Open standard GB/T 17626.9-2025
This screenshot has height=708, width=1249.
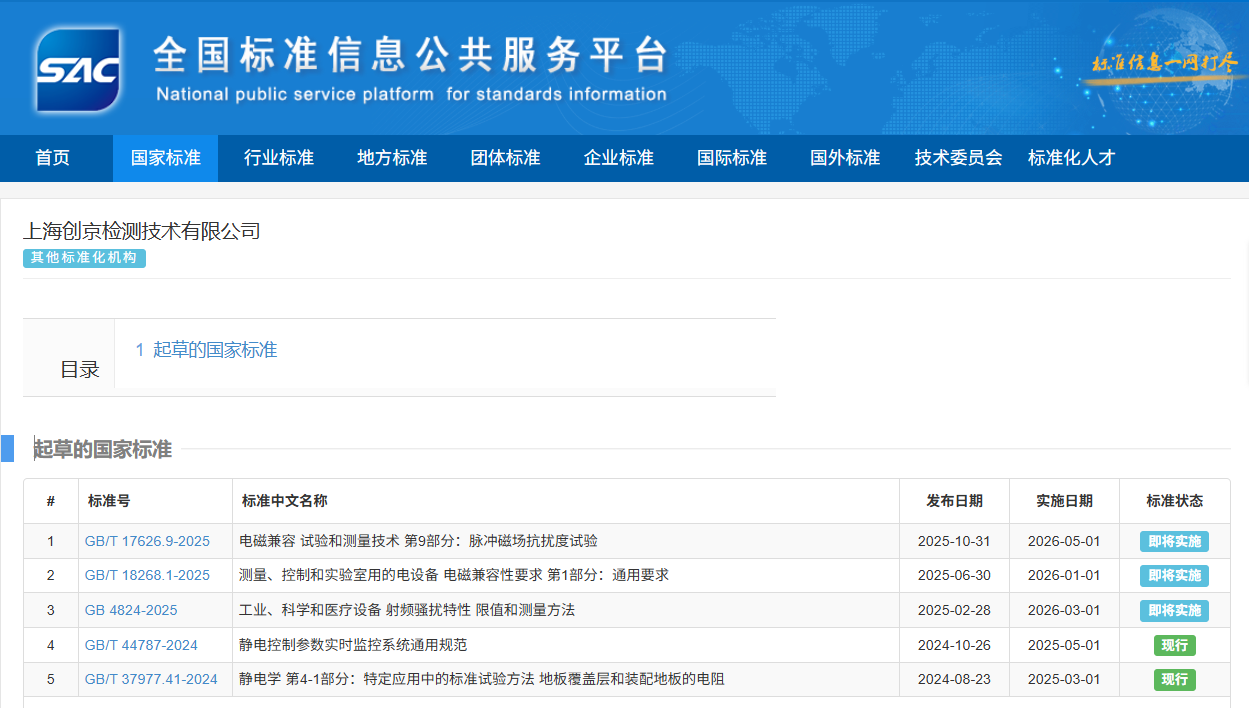coord(145,541)
